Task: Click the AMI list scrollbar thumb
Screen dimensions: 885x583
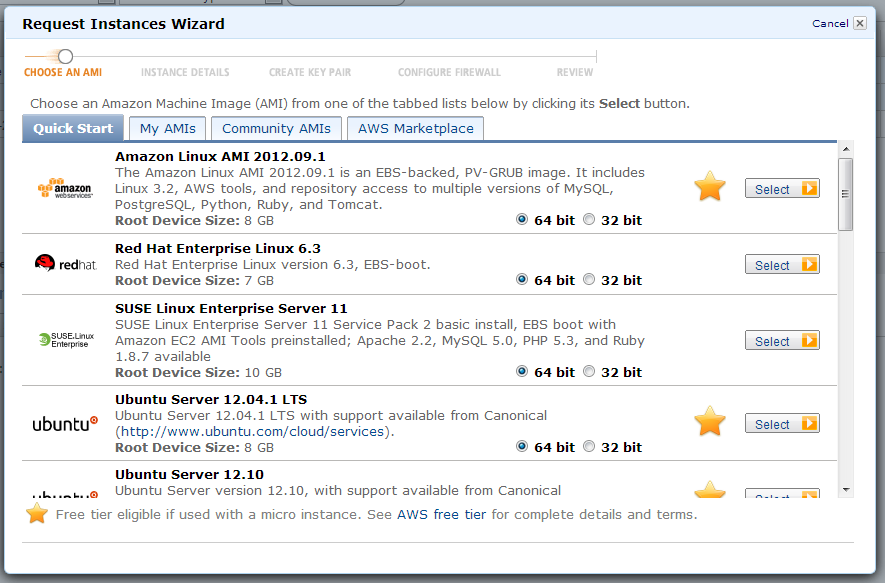Action: 845,194
